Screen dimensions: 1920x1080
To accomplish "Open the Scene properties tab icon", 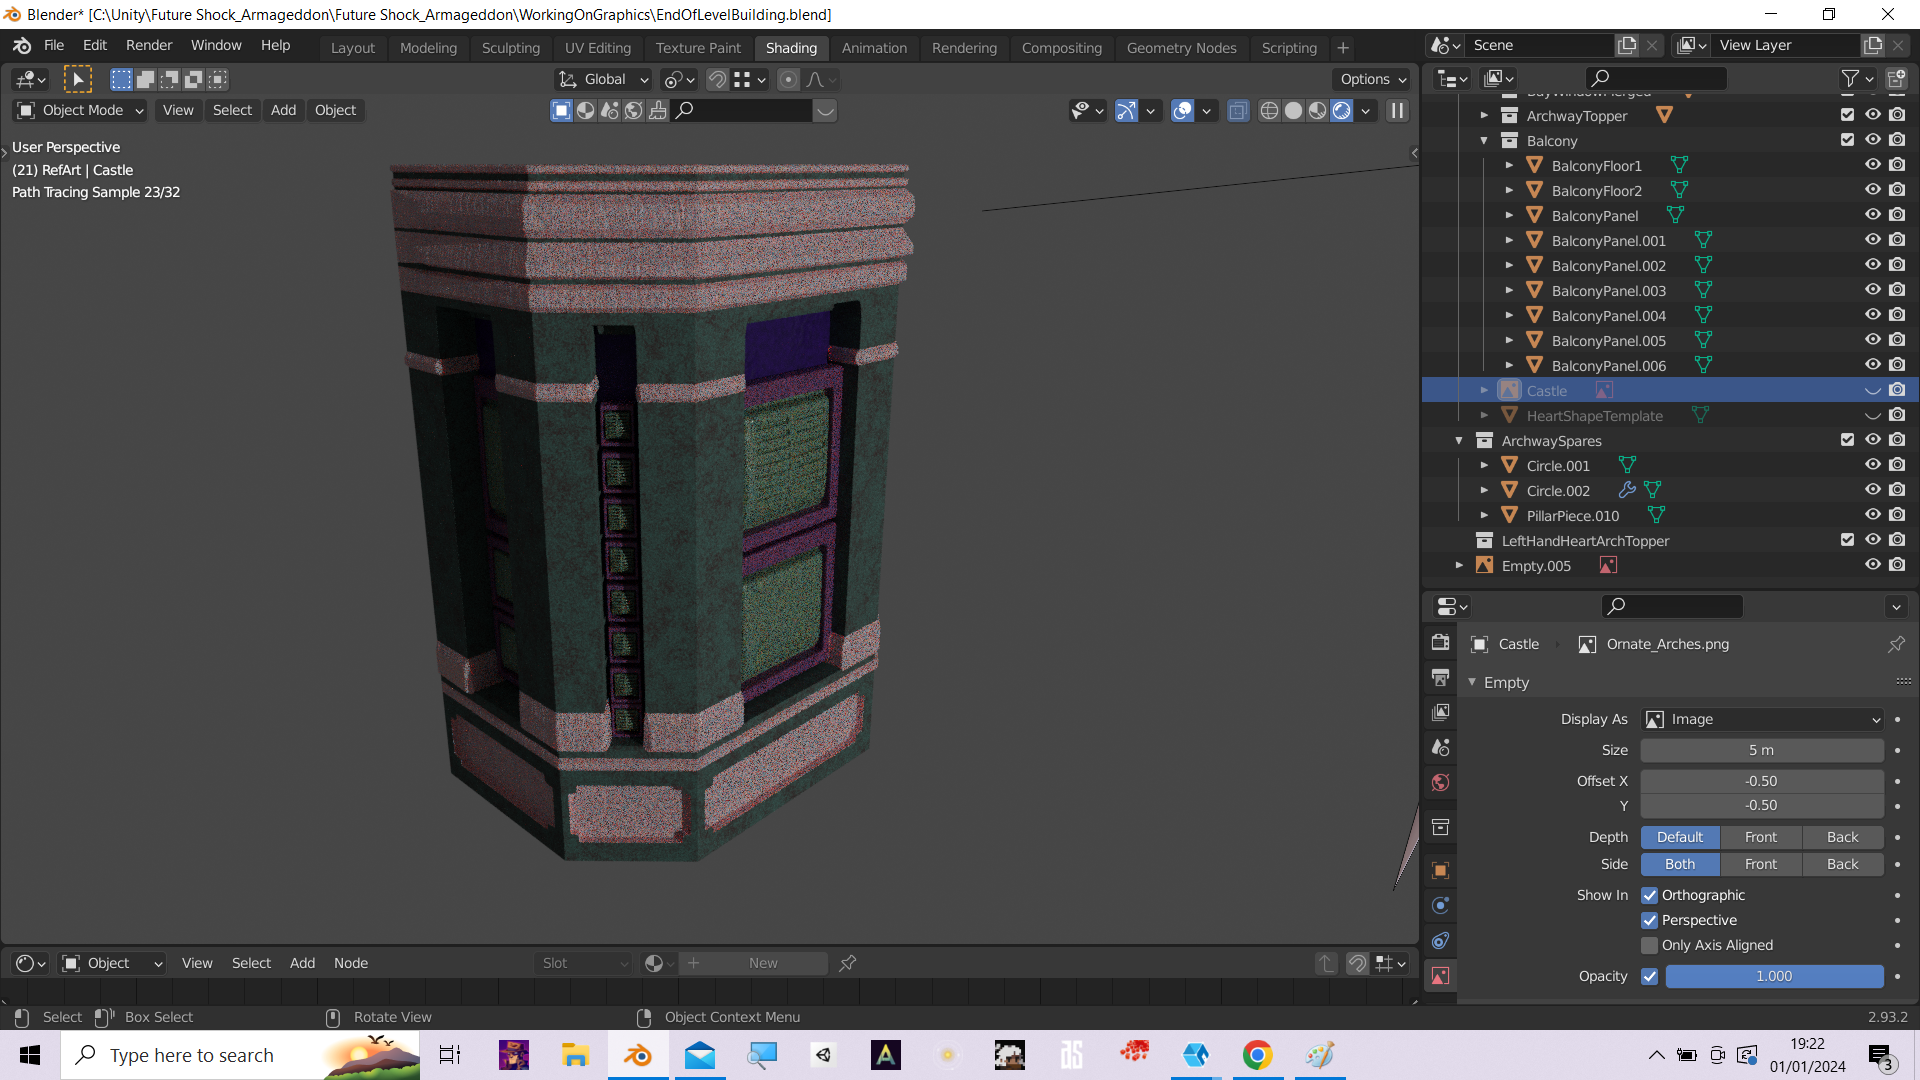I will (x=1440, y=747).
